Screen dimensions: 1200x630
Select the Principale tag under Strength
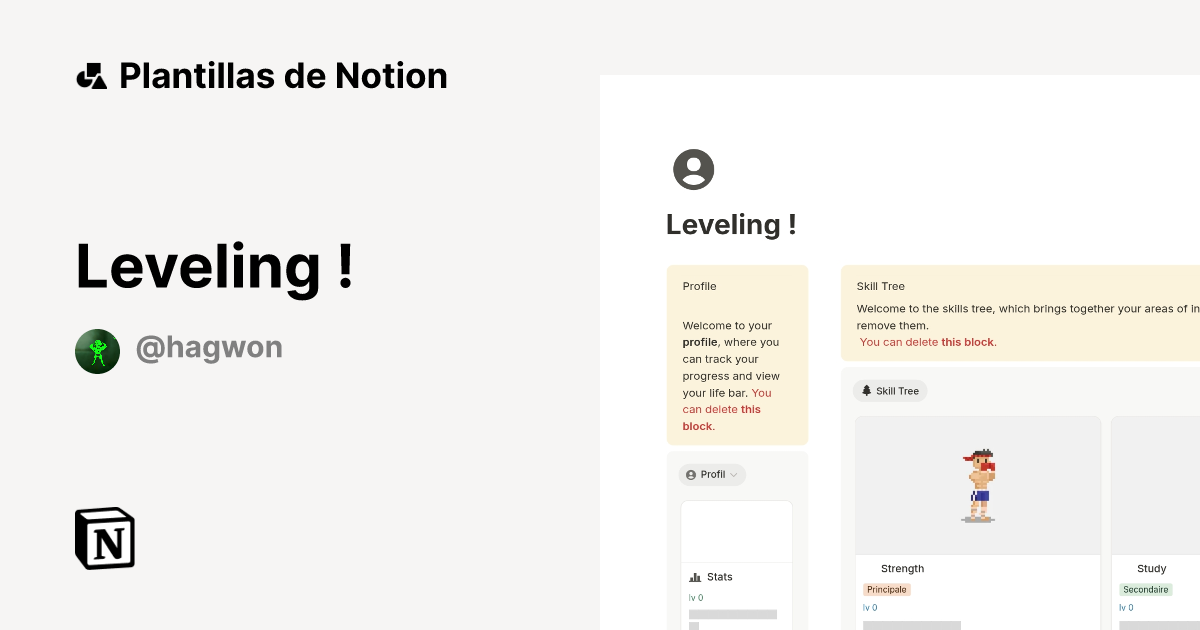click(x=886, y=590)
